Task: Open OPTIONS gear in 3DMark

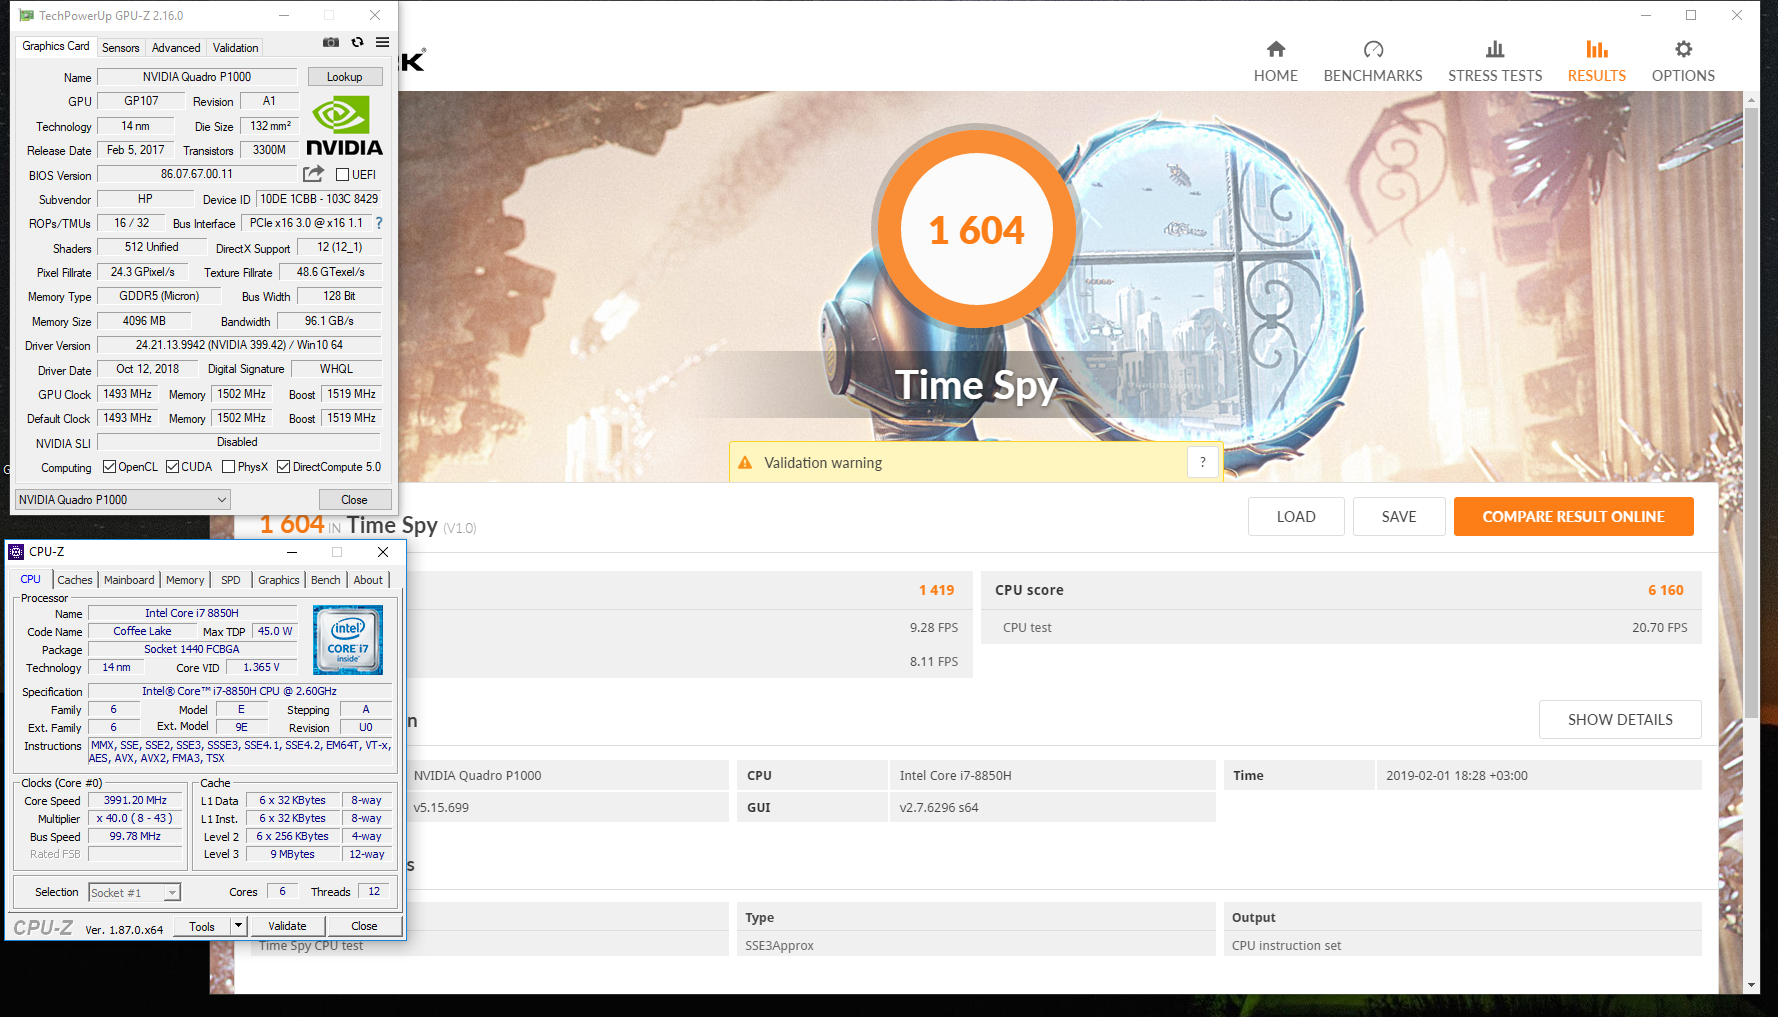Action: click(x=1684, y=62)
